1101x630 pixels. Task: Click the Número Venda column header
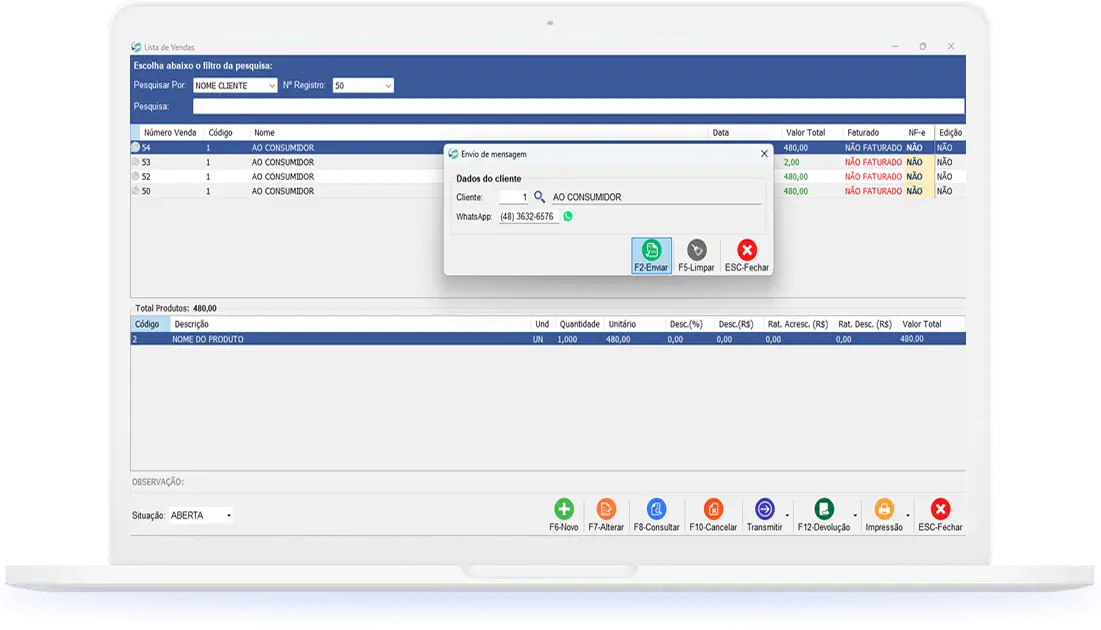pos(170,132)
